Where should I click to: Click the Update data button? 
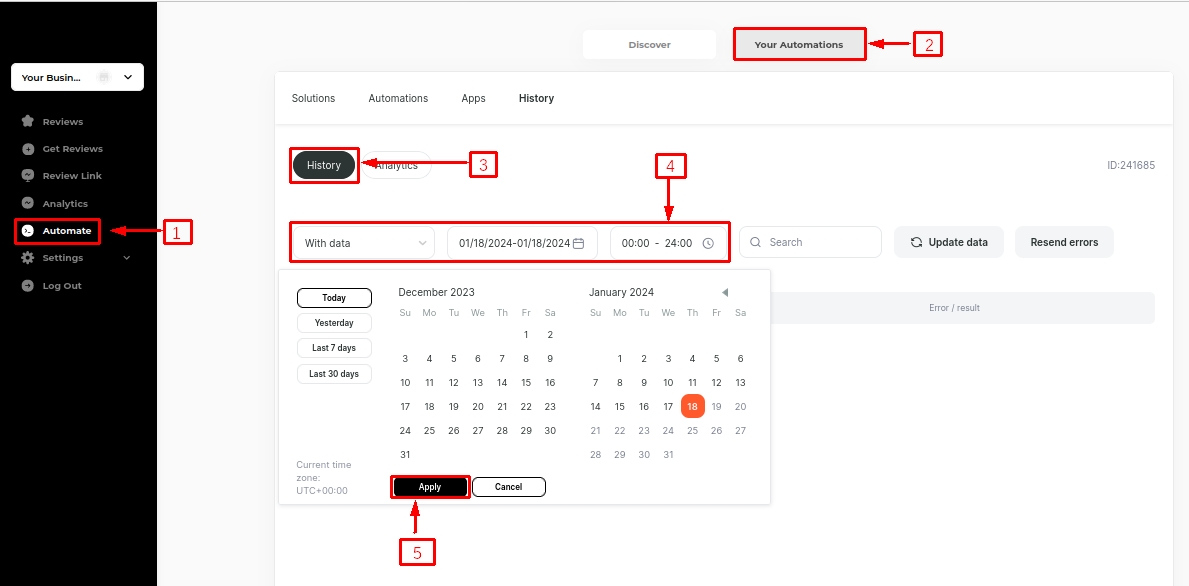948,242
